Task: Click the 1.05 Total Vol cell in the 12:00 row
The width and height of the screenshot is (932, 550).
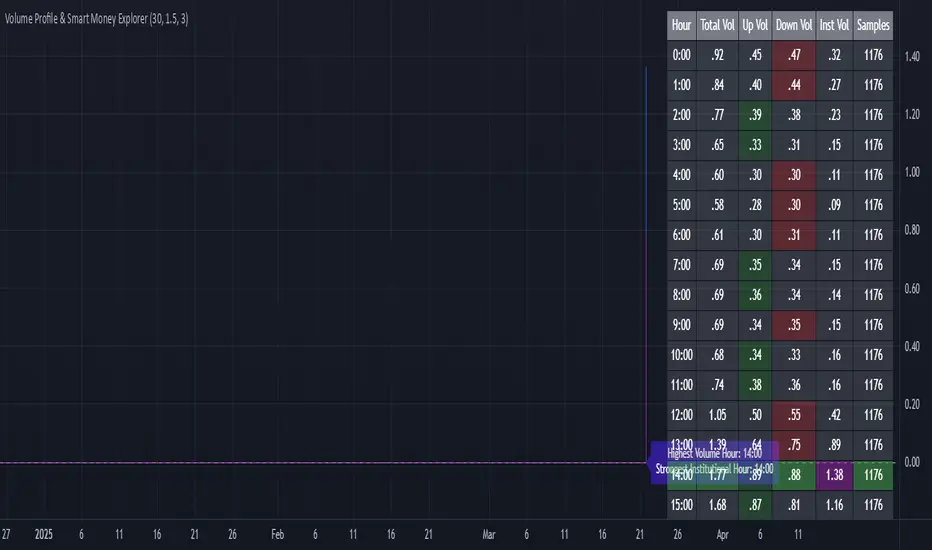Action: (x=717, y=415)
